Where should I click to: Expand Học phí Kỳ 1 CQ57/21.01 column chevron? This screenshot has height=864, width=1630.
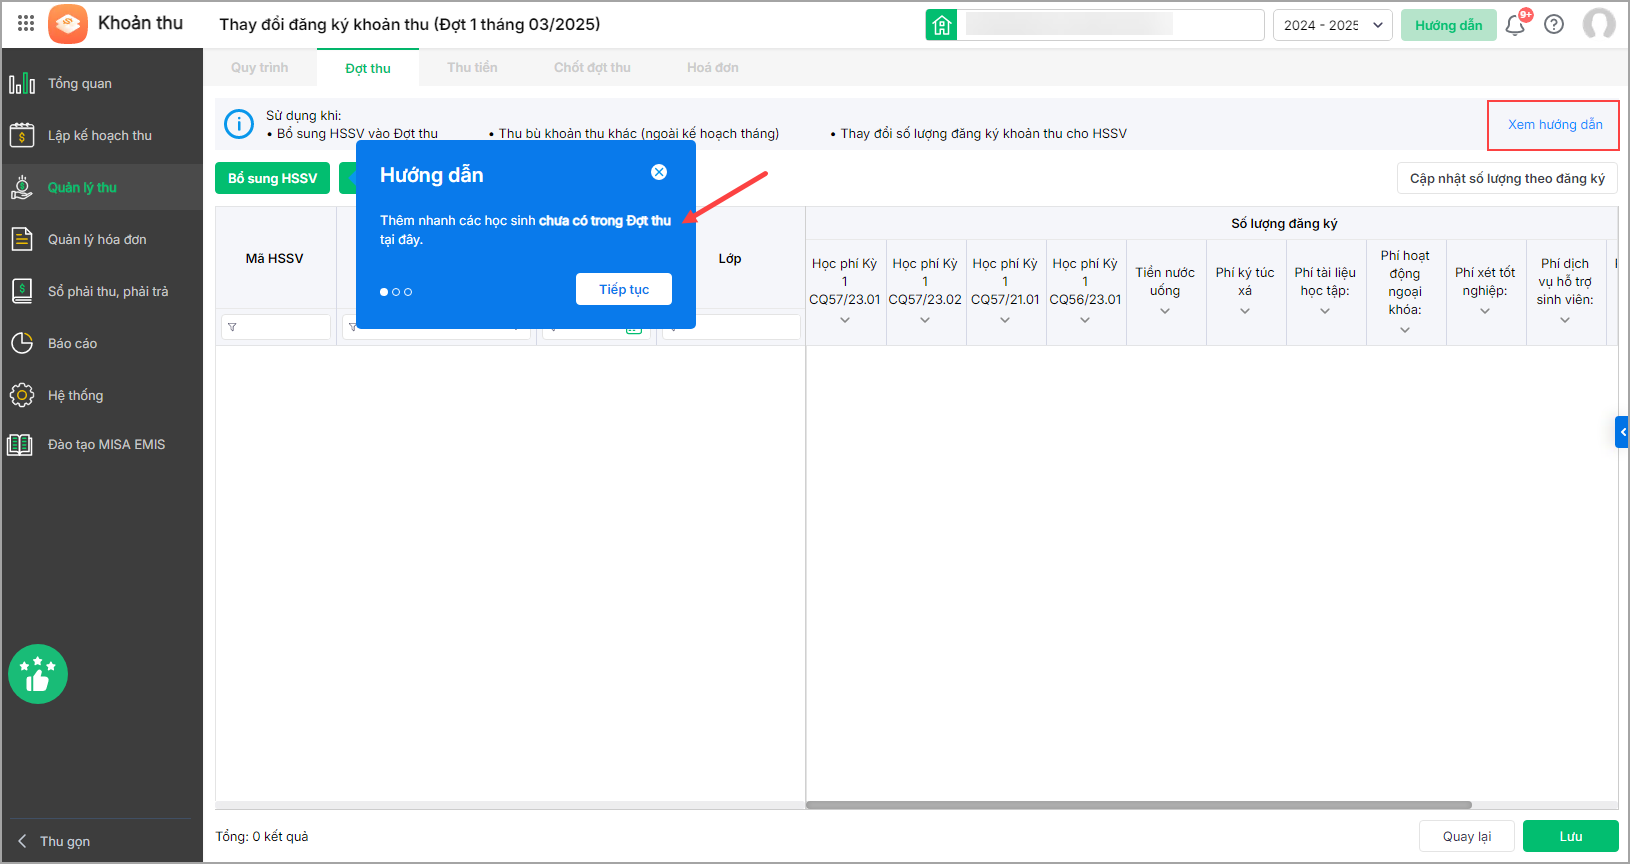pos(1005,320)
